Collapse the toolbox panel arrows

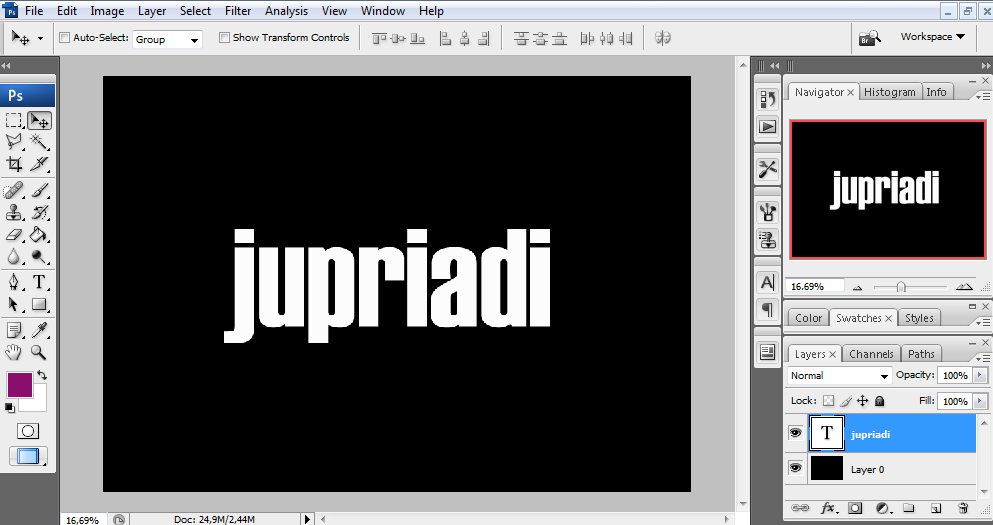6,65
